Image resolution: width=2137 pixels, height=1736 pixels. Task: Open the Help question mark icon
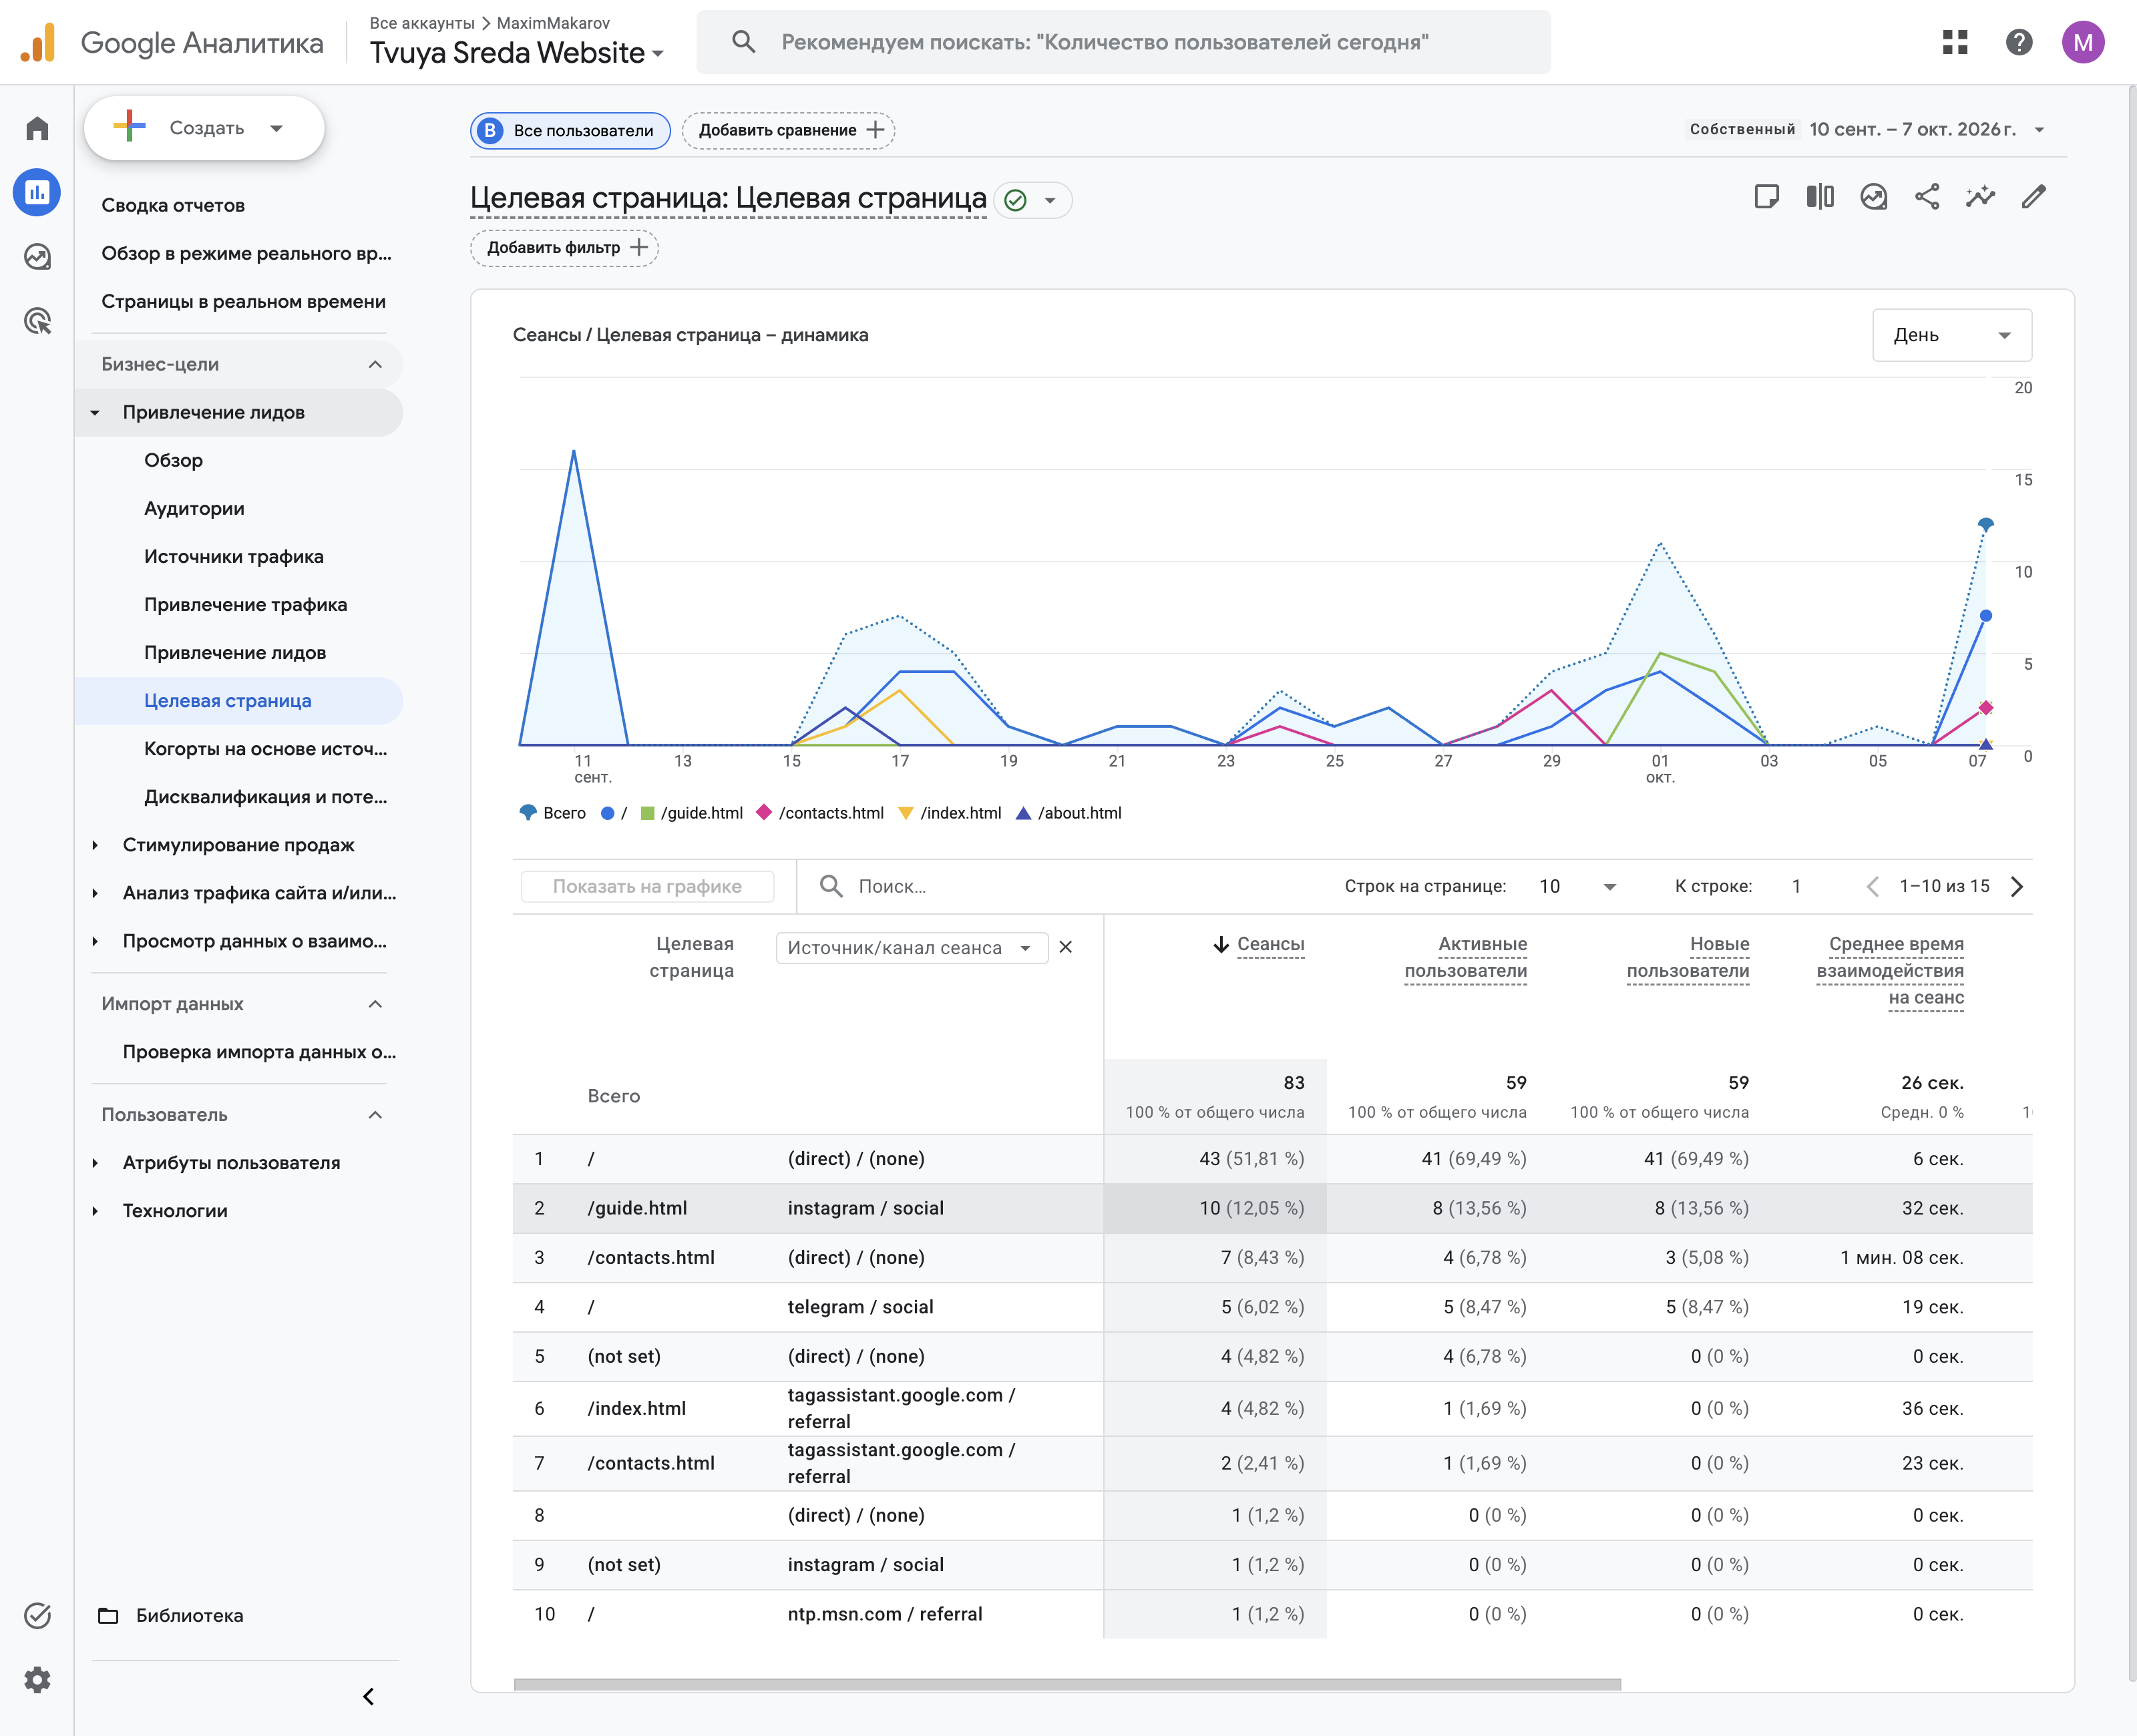click(x=2019, y=42)
